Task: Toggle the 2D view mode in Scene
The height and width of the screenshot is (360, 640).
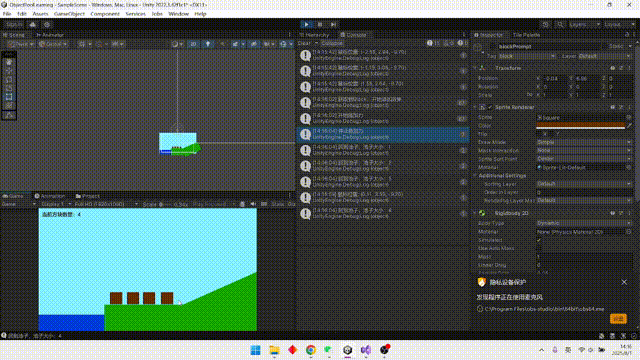Action: [x=194, y=44]
